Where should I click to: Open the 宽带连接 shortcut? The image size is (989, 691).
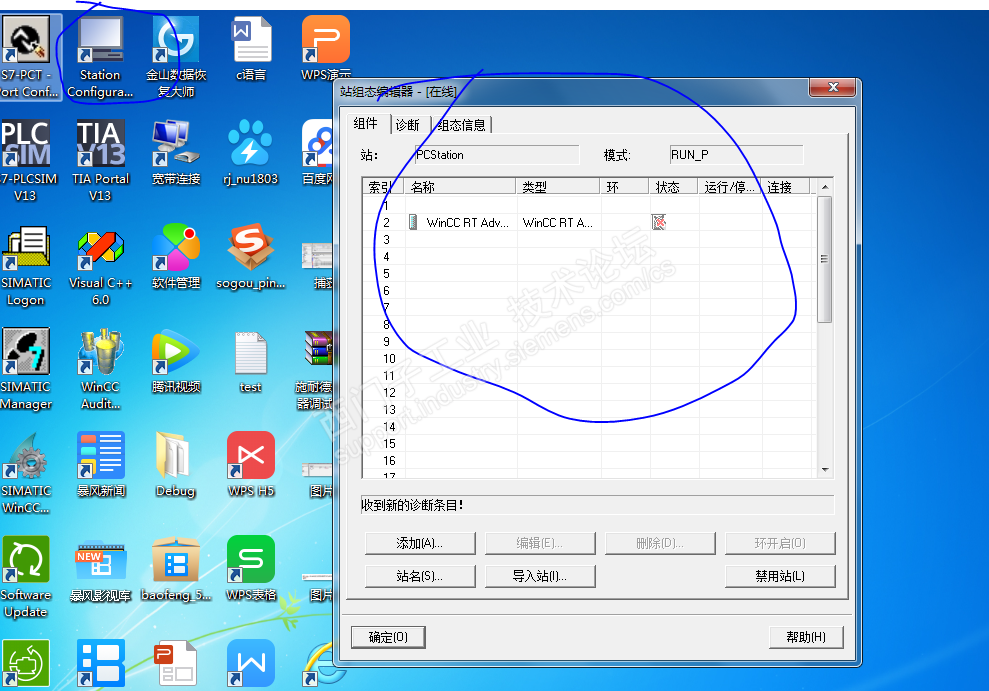pos(176,153)
